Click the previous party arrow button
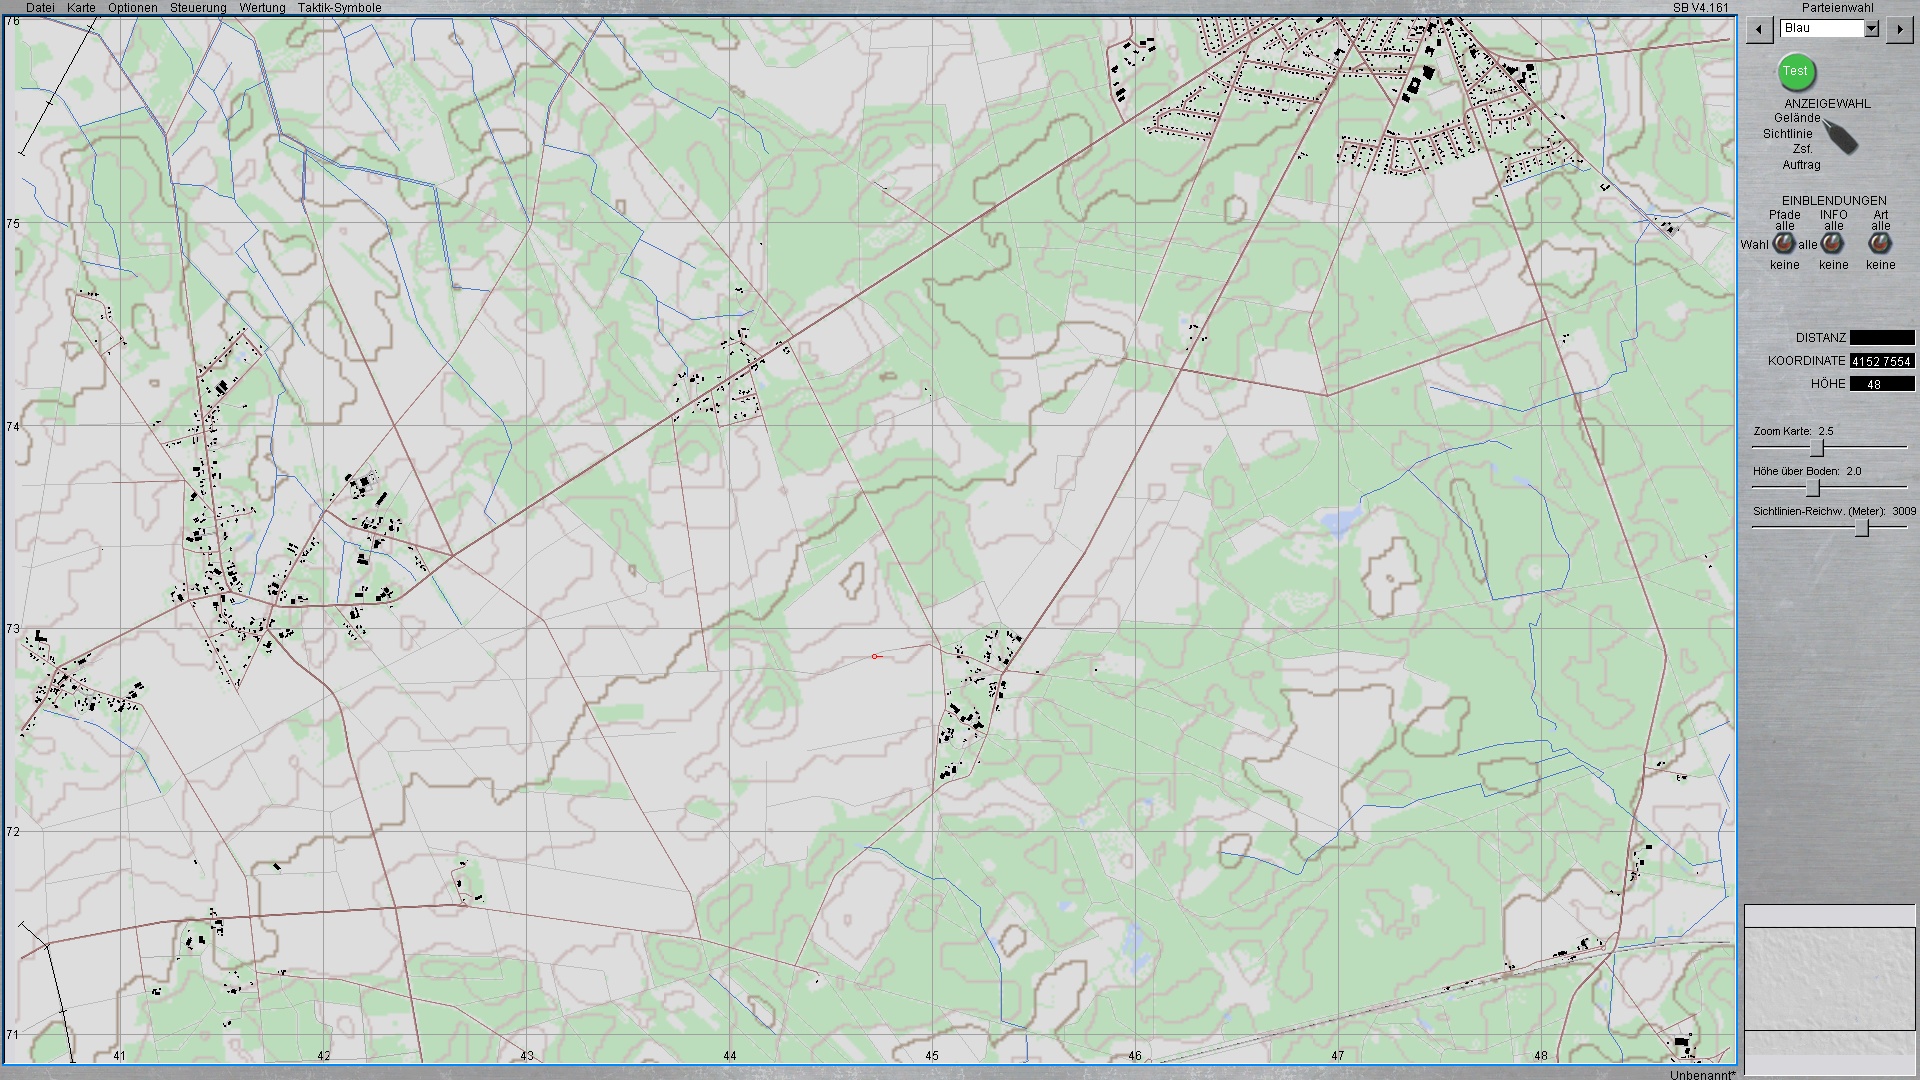 1759,30
